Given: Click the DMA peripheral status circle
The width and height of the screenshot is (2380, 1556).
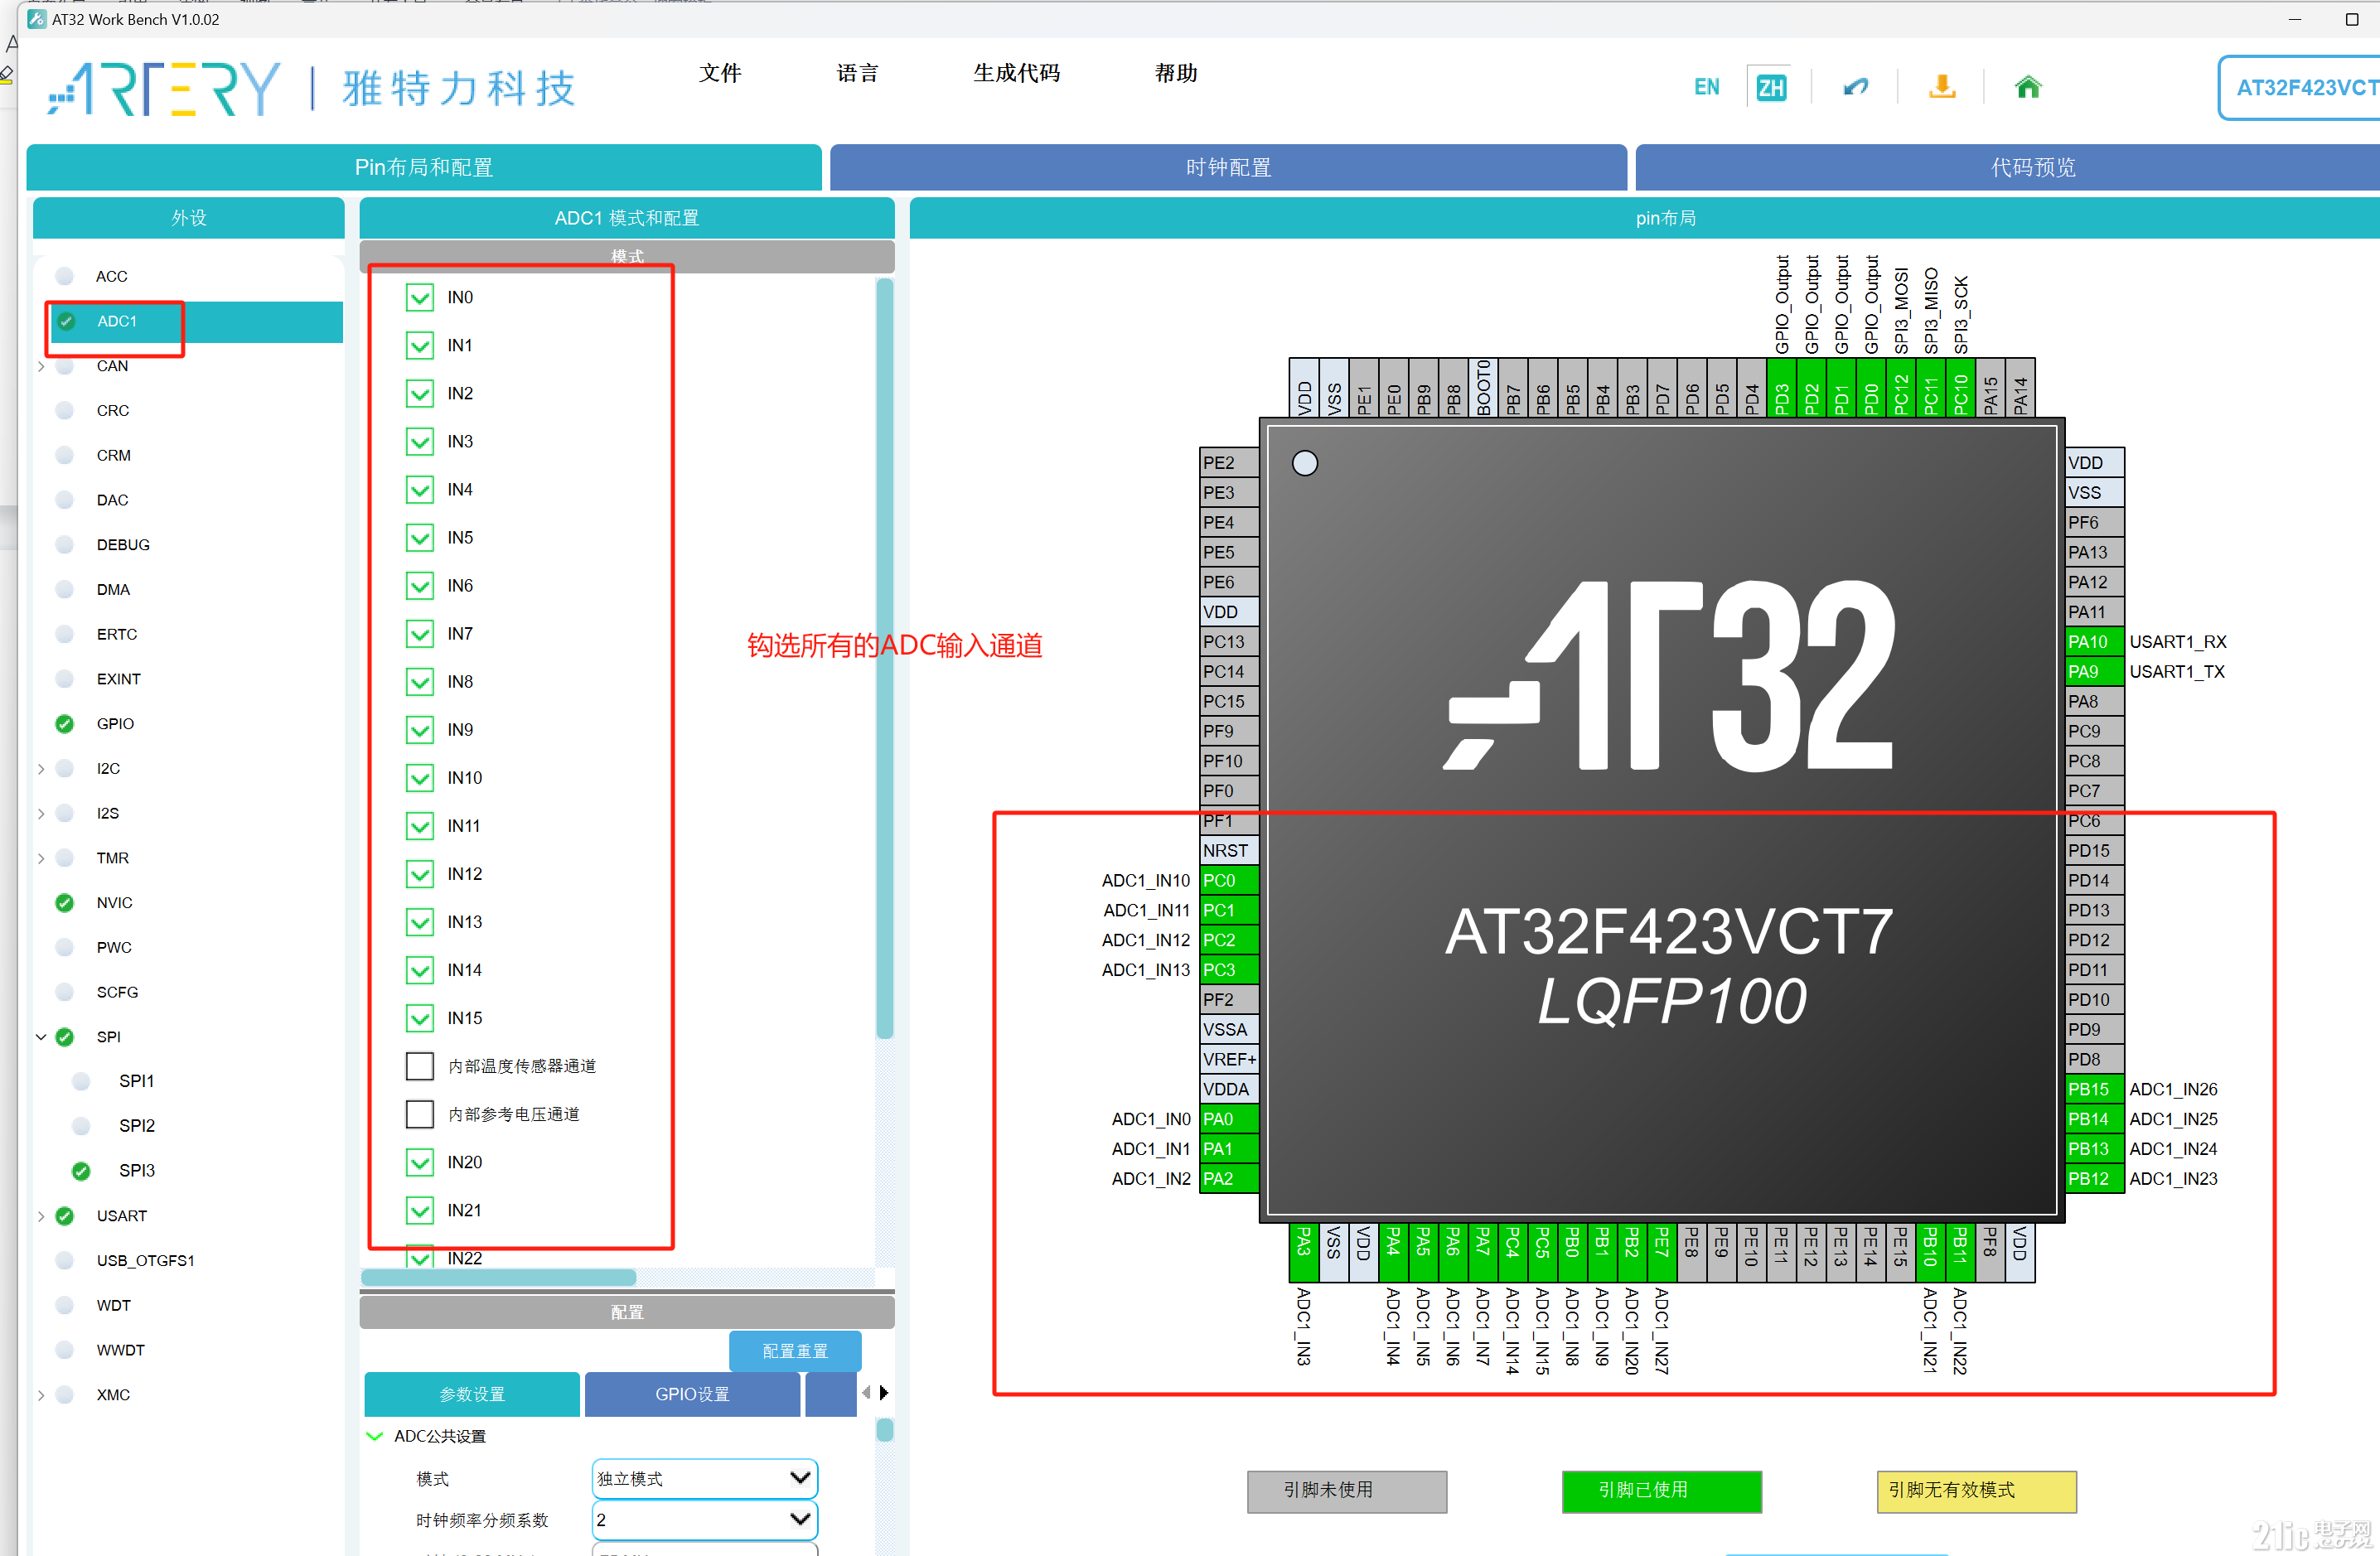Looking at the screenshot, I should click(x=65, y=590).
